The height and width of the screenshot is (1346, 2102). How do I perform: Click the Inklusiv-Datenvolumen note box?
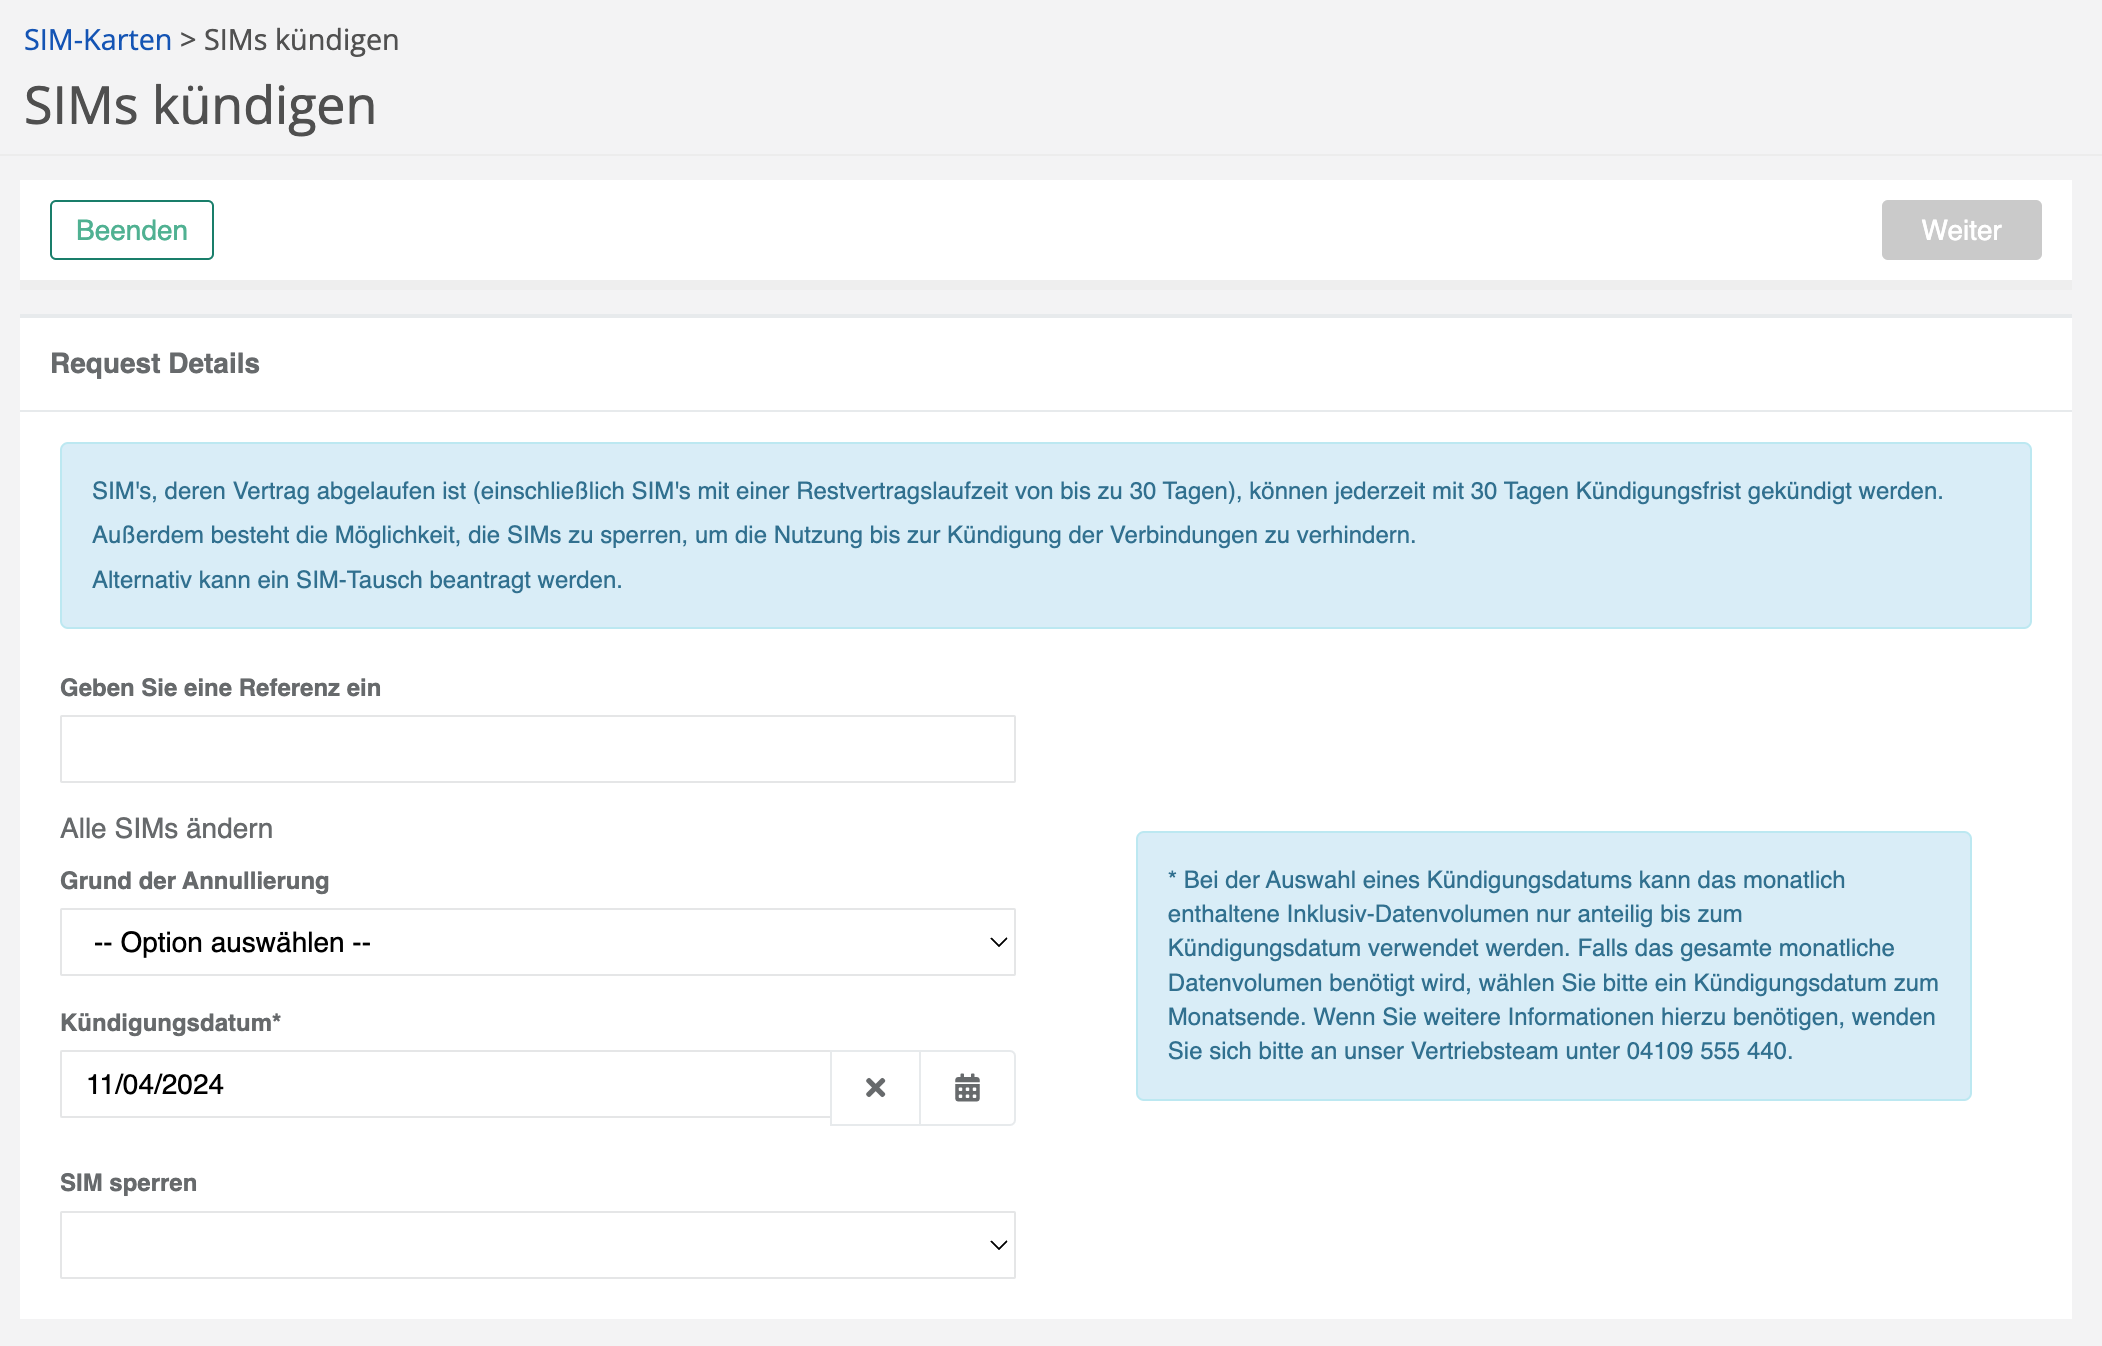(1553, 965)
